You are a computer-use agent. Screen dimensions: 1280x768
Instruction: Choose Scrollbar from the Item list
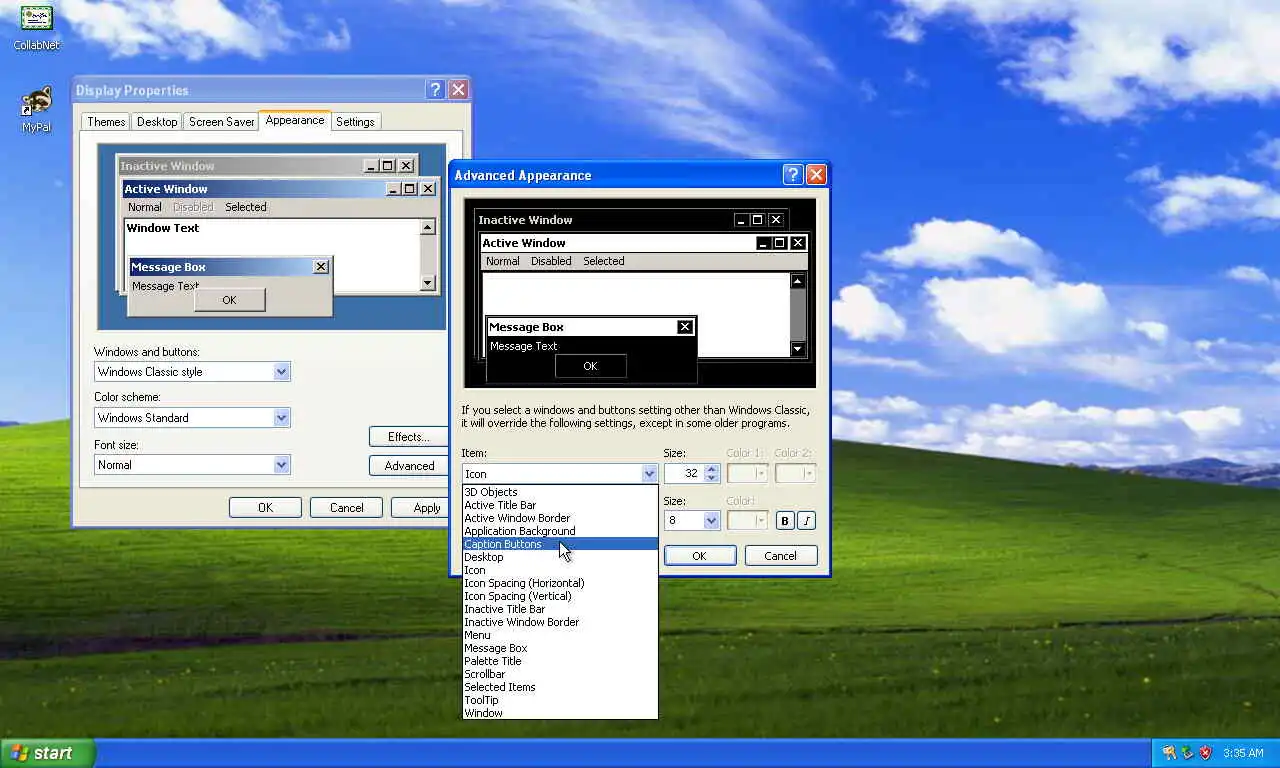point(560,674)
